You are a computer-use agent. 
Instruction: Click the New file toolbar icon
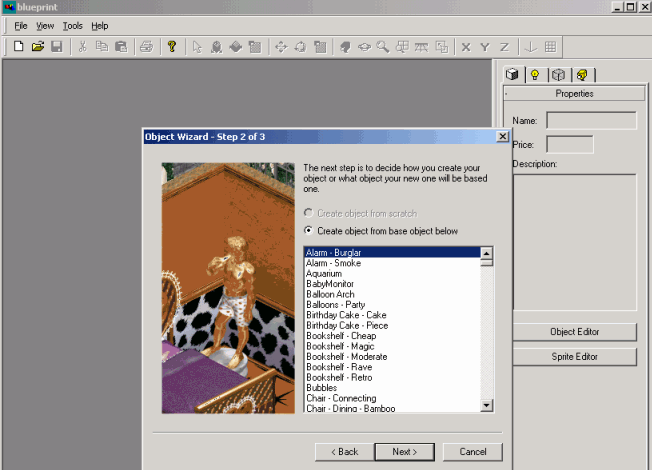pos(18,47)
